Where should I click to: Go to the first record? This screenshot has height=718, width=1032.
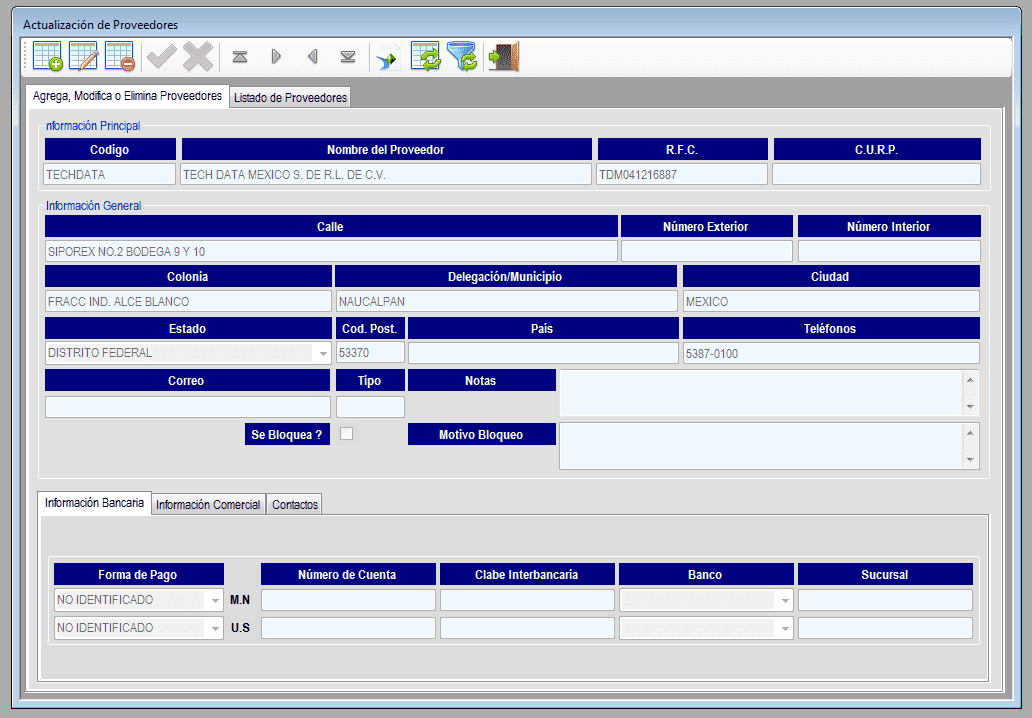point(240,57)
